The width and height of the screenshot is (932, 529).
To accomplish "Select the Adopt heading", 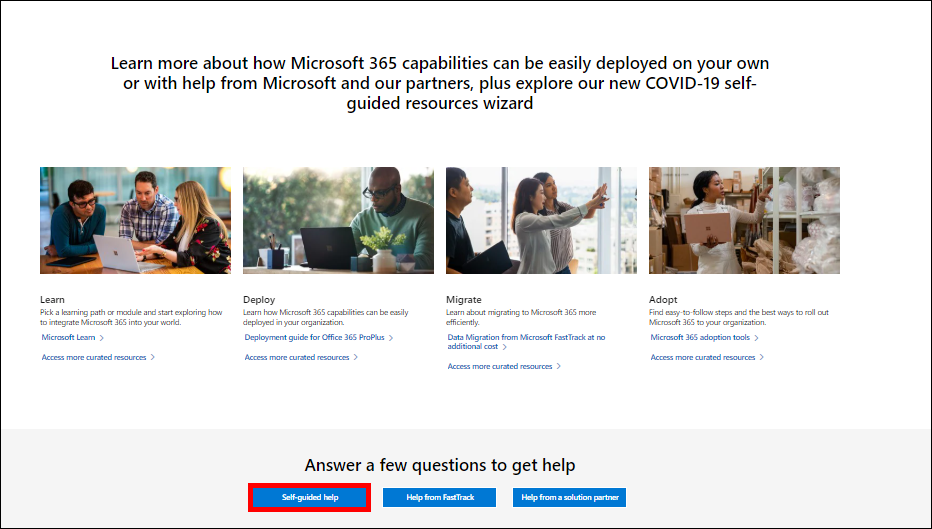I will tap(663, 300).
